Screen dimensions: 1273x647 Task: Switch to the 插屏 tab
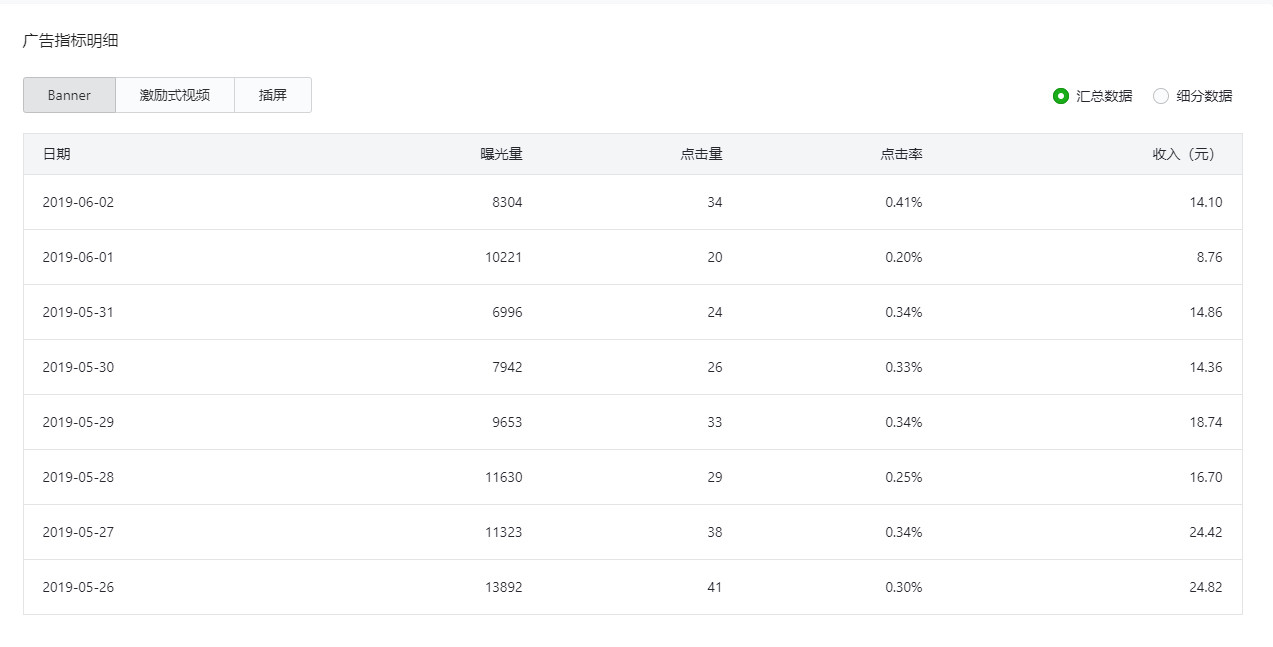tap(272, 95)
